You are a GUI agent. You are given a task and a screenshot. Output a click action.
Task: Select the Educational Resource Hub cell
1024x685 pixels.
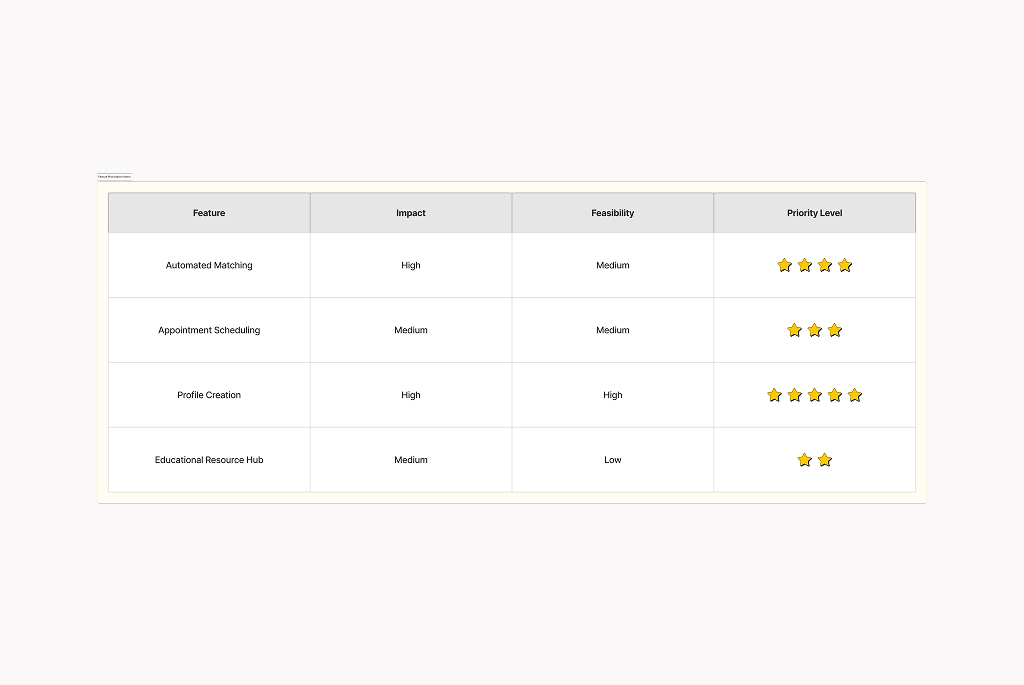click(209, 460)
